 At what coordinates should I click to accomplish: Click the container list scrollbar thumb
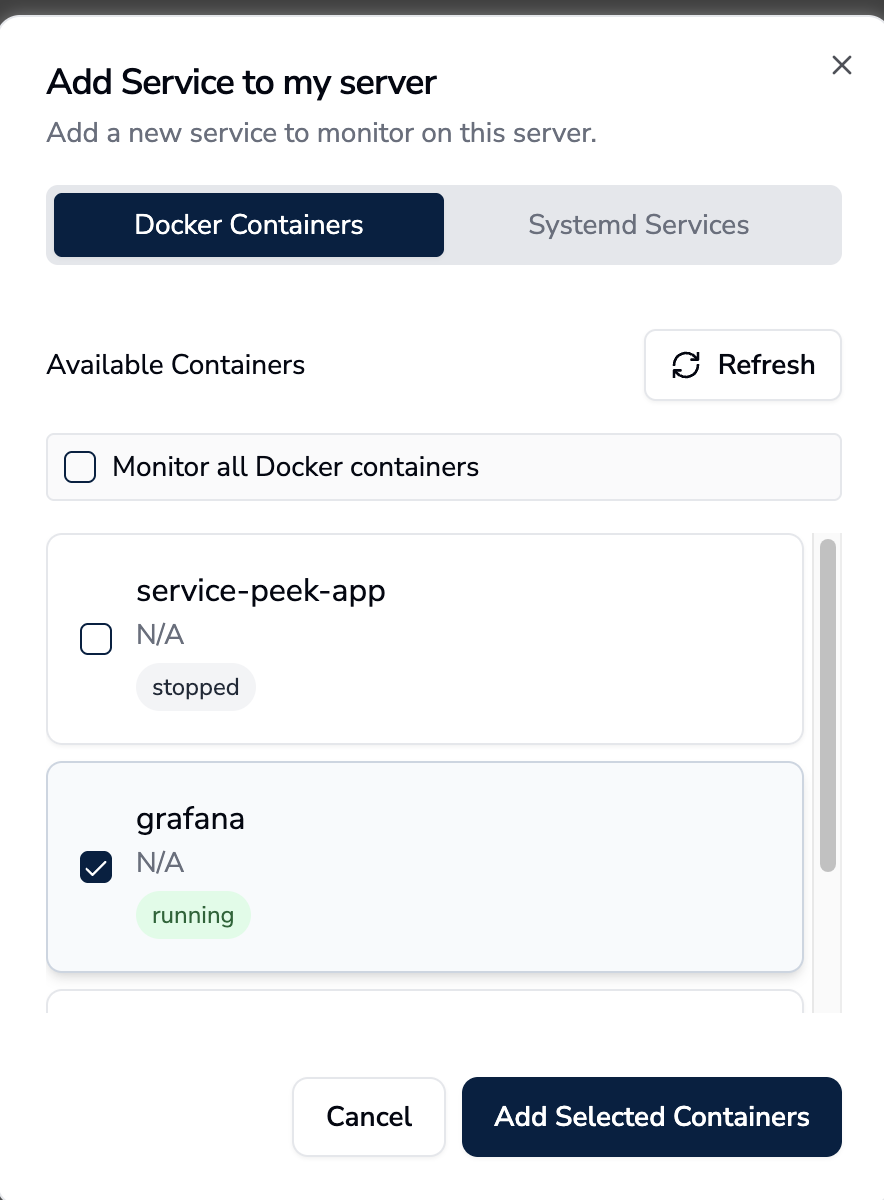click(828, 705)
